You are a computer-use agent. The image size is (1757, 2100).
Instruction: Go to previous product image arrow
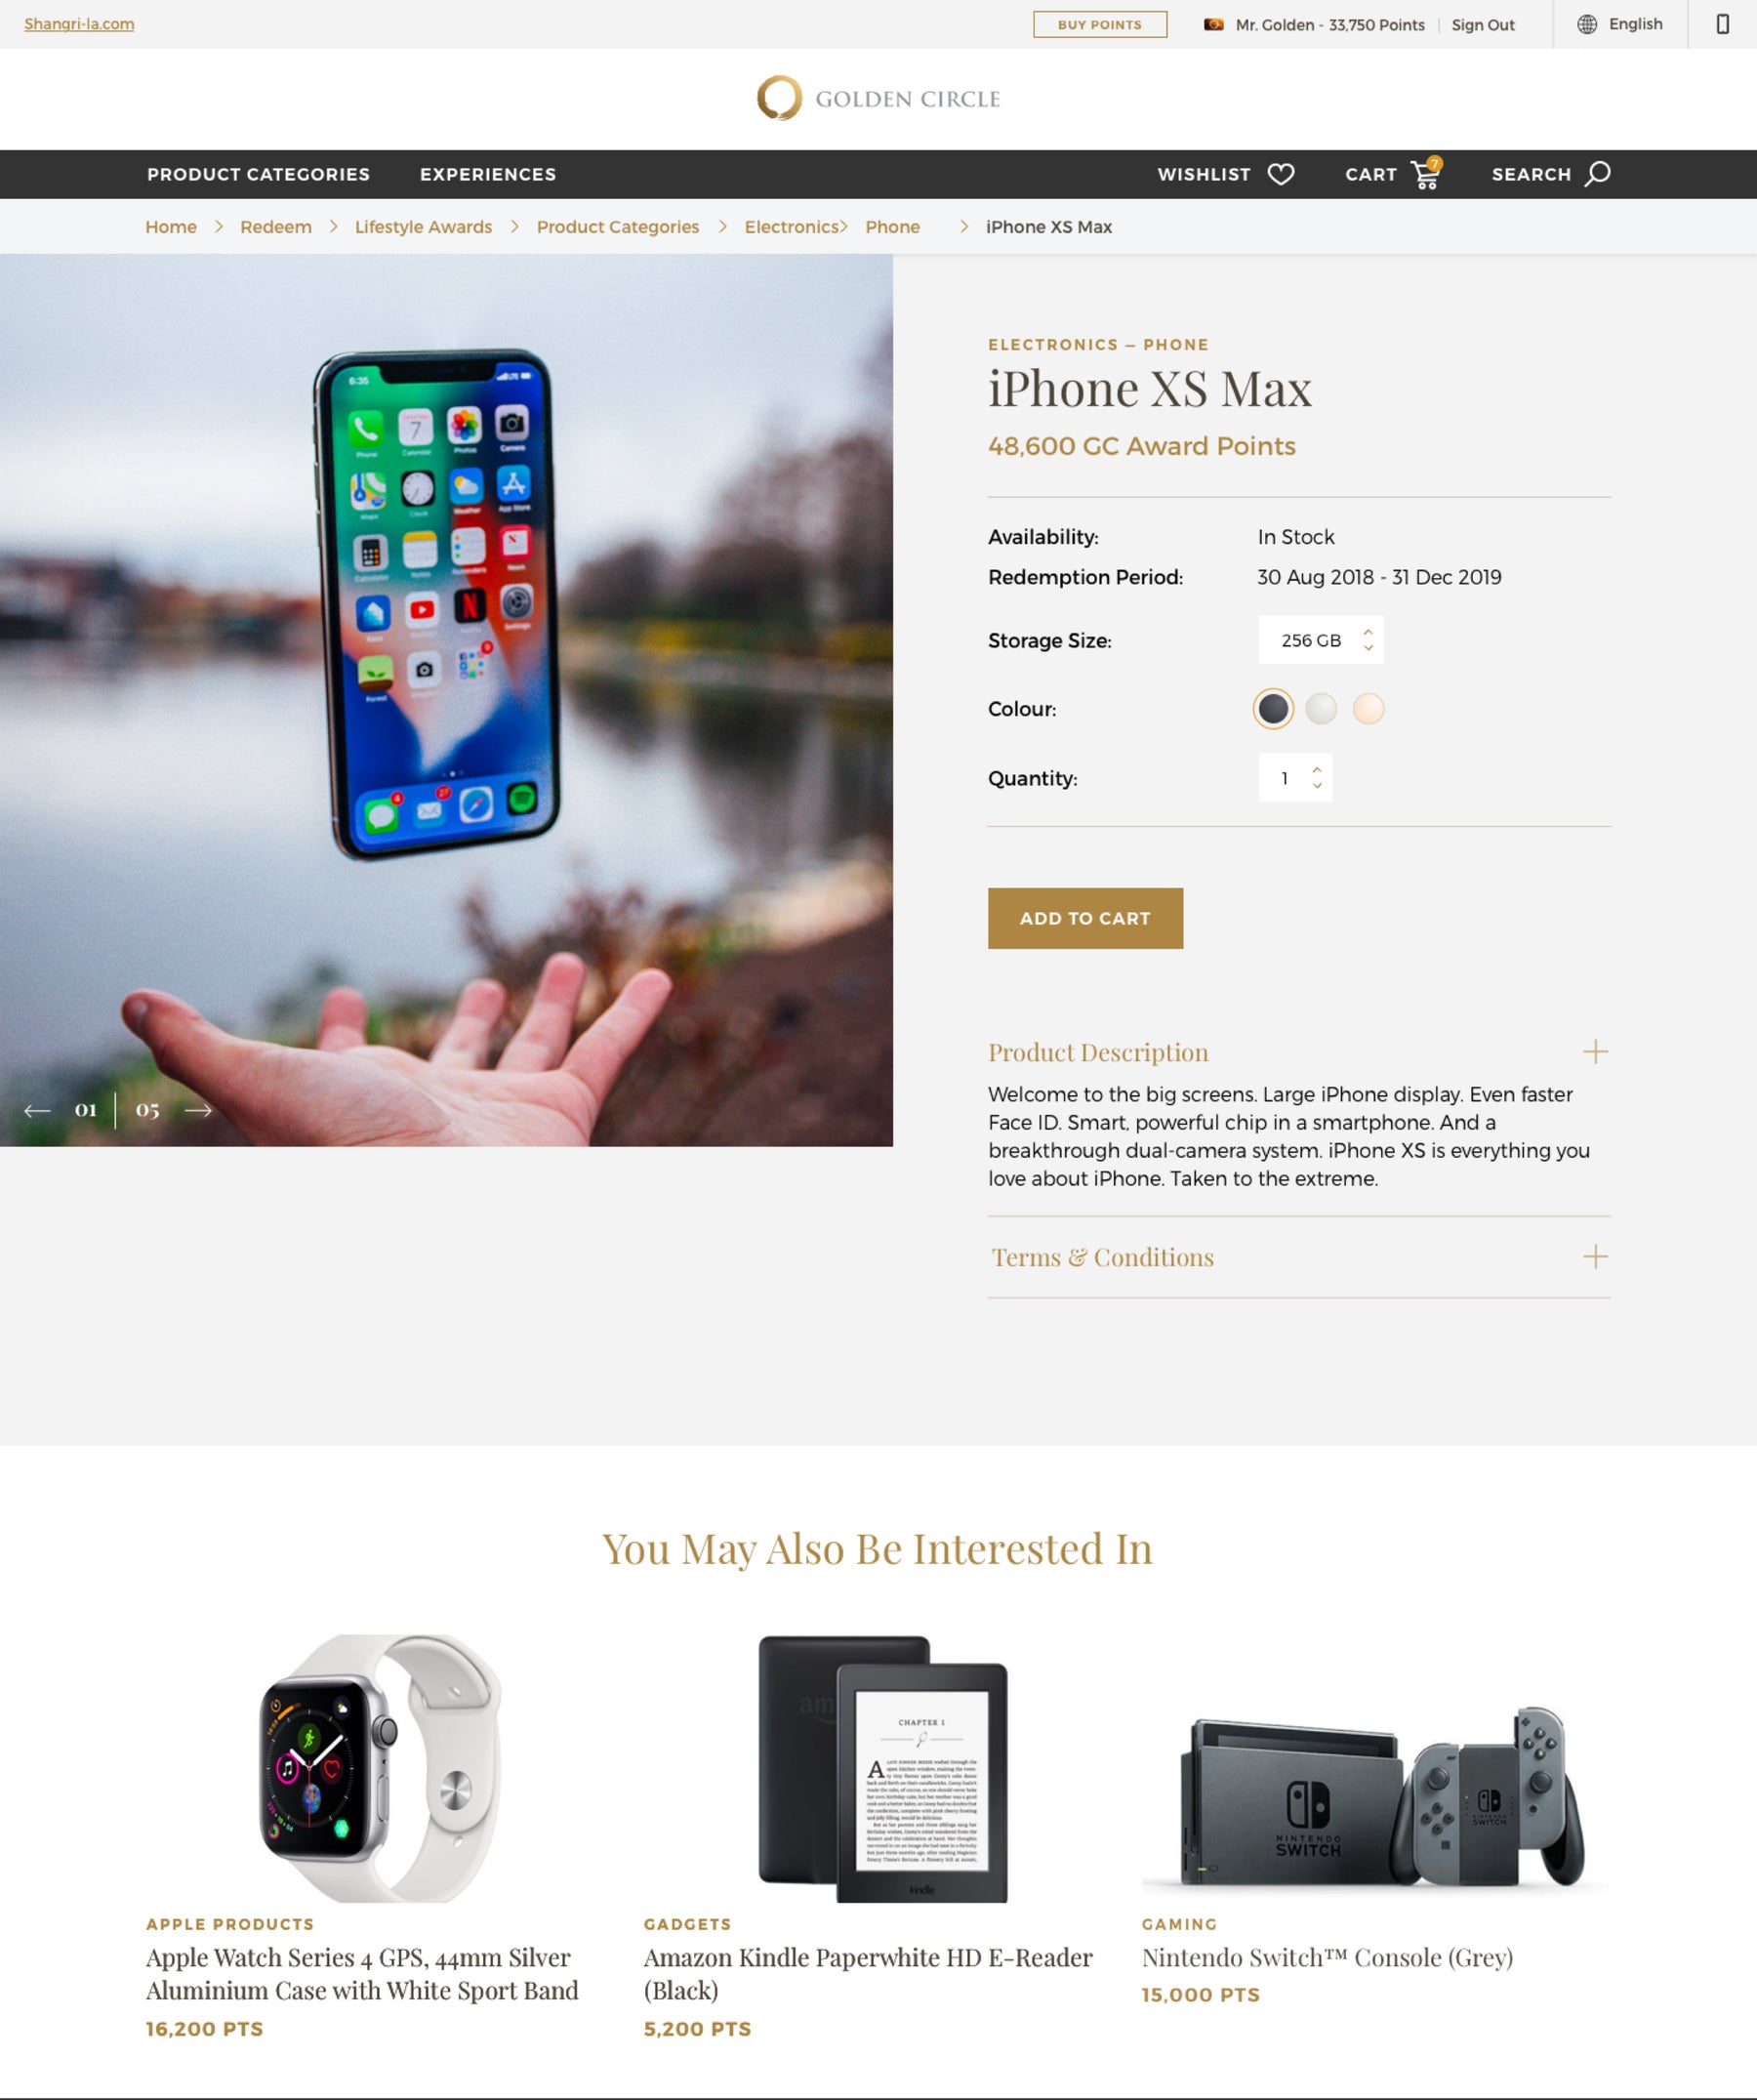point(37,1110)
